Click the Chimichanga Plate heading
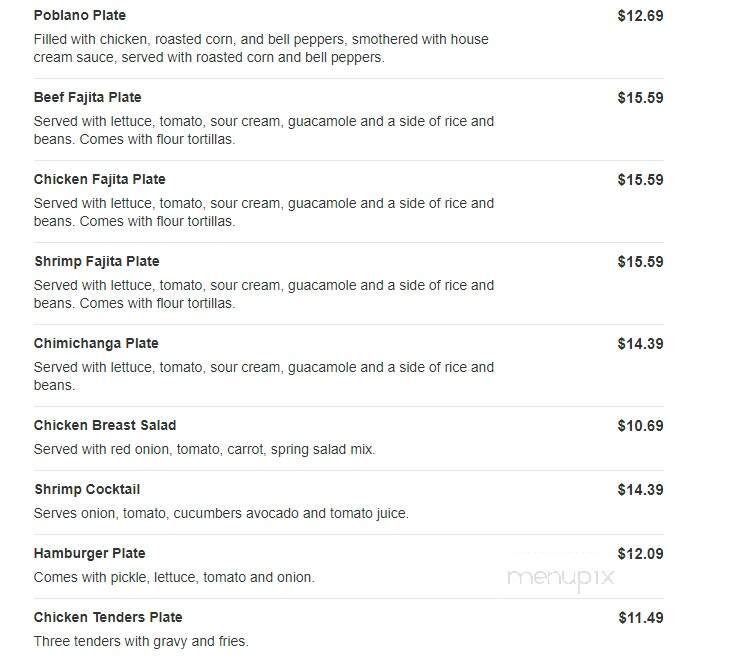This screenshot has height=660, width=740. (96, 343)
